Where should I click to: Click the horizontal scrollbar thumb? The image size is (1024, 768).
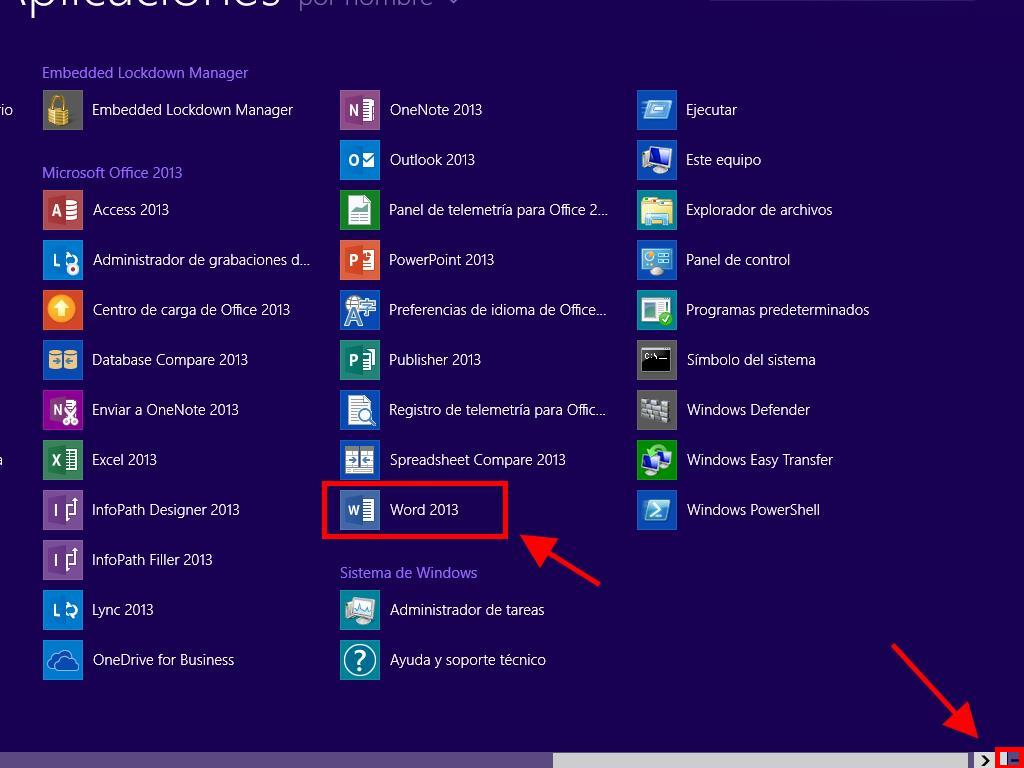275,760
